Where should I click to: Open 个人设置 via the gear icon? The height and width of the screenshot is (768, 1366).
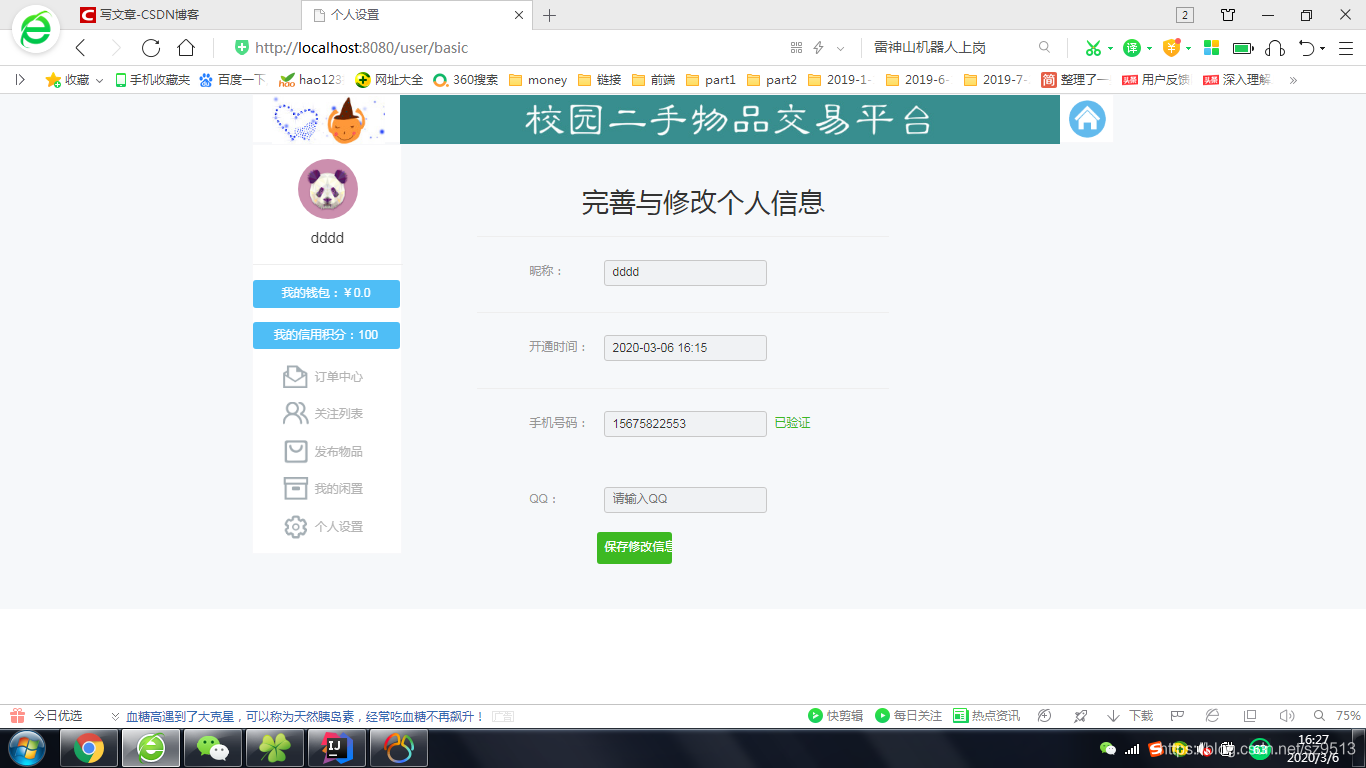(295, 526)
